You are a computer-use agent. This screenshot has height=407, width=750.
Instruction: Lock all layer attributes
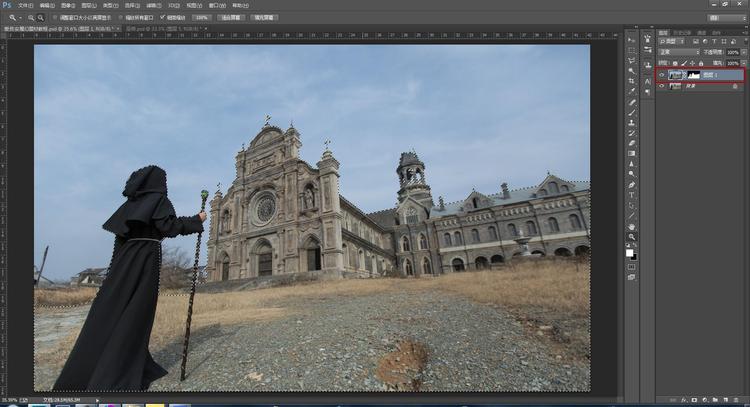tap(701, 64)
